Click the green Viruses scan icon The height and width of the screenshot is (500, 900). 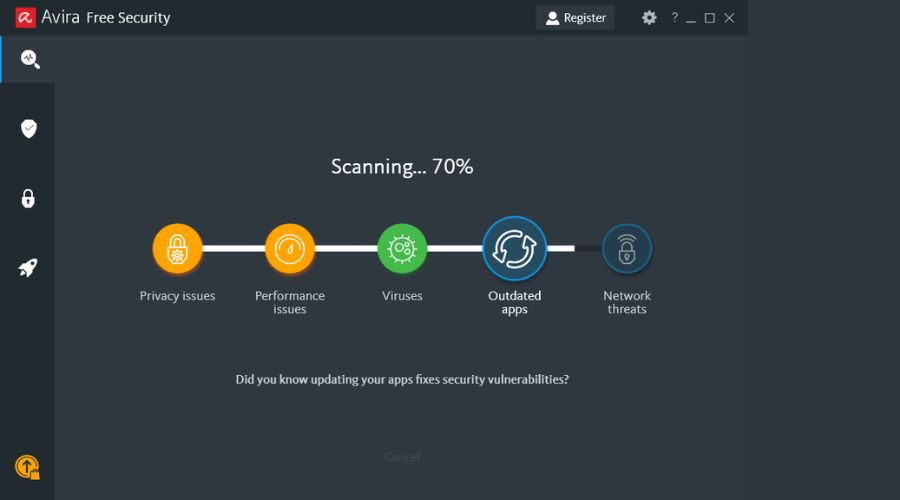tap(402, 249)
